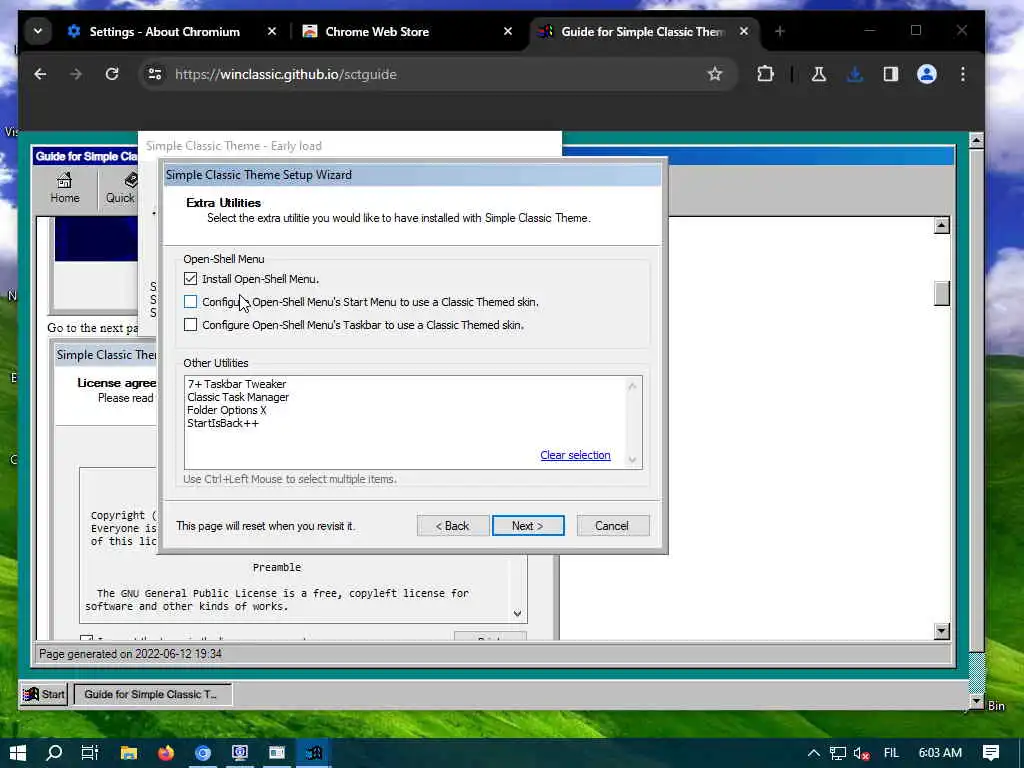Open network status tray icon

coord(838,753)
